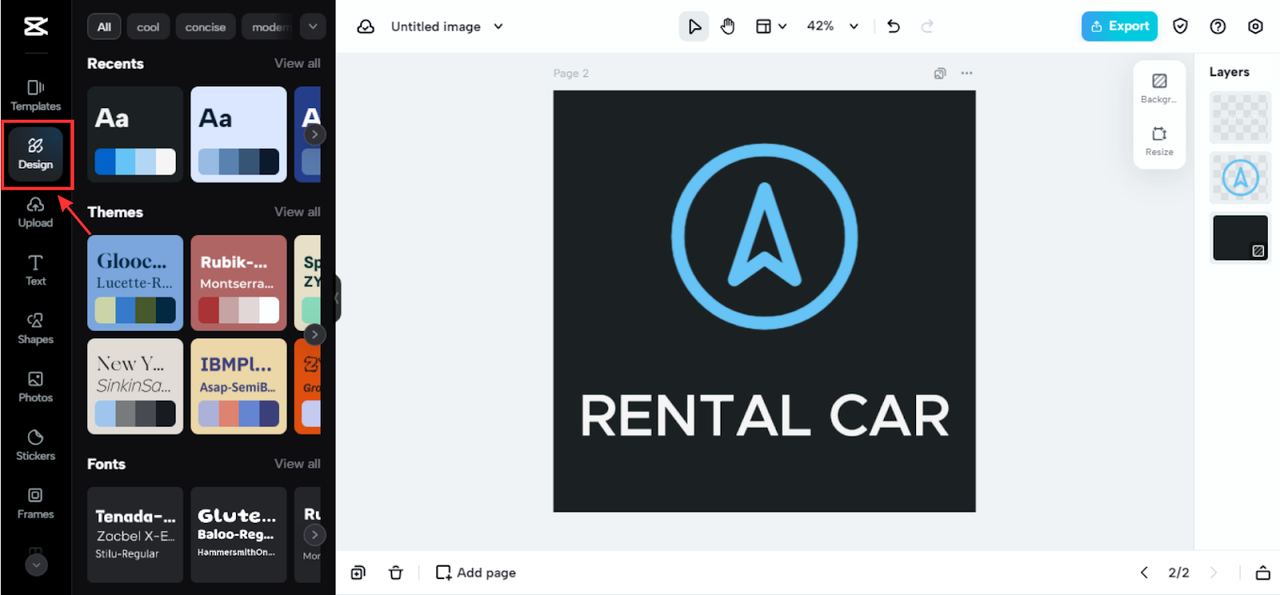The height and width of the screenshot is (595, 1280).
Task: Open the layout options dropdown
Action: [x=771, y=27]
